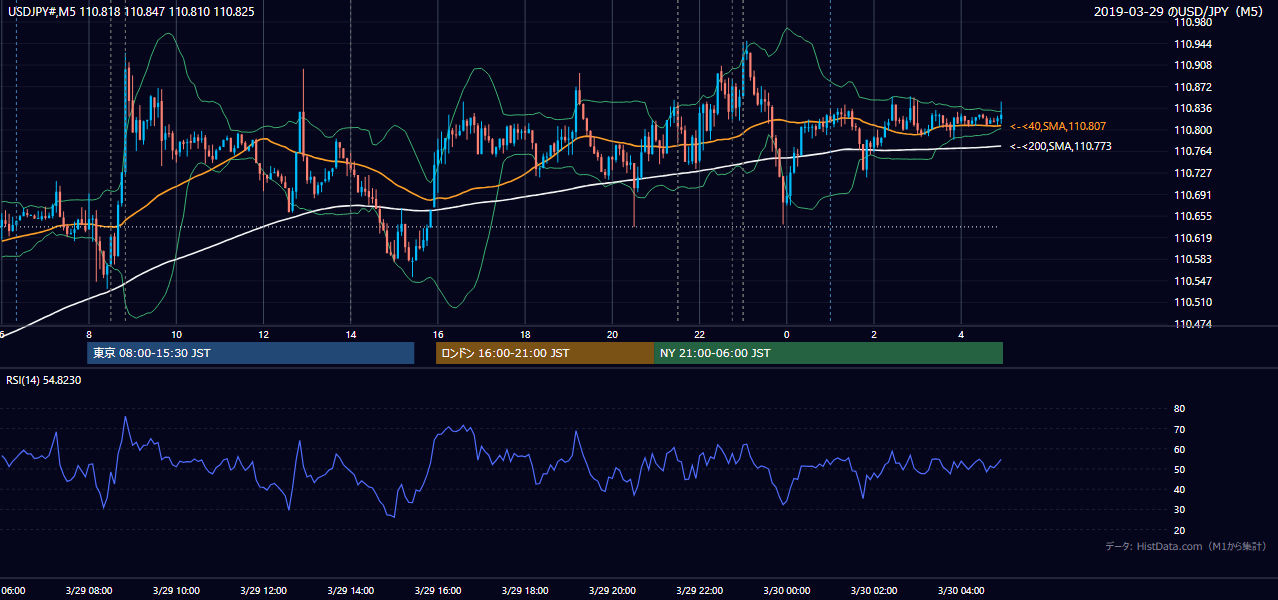1278x600 pixels.
Task: Click RSI scale value 30
Action: coord(1180,510)
